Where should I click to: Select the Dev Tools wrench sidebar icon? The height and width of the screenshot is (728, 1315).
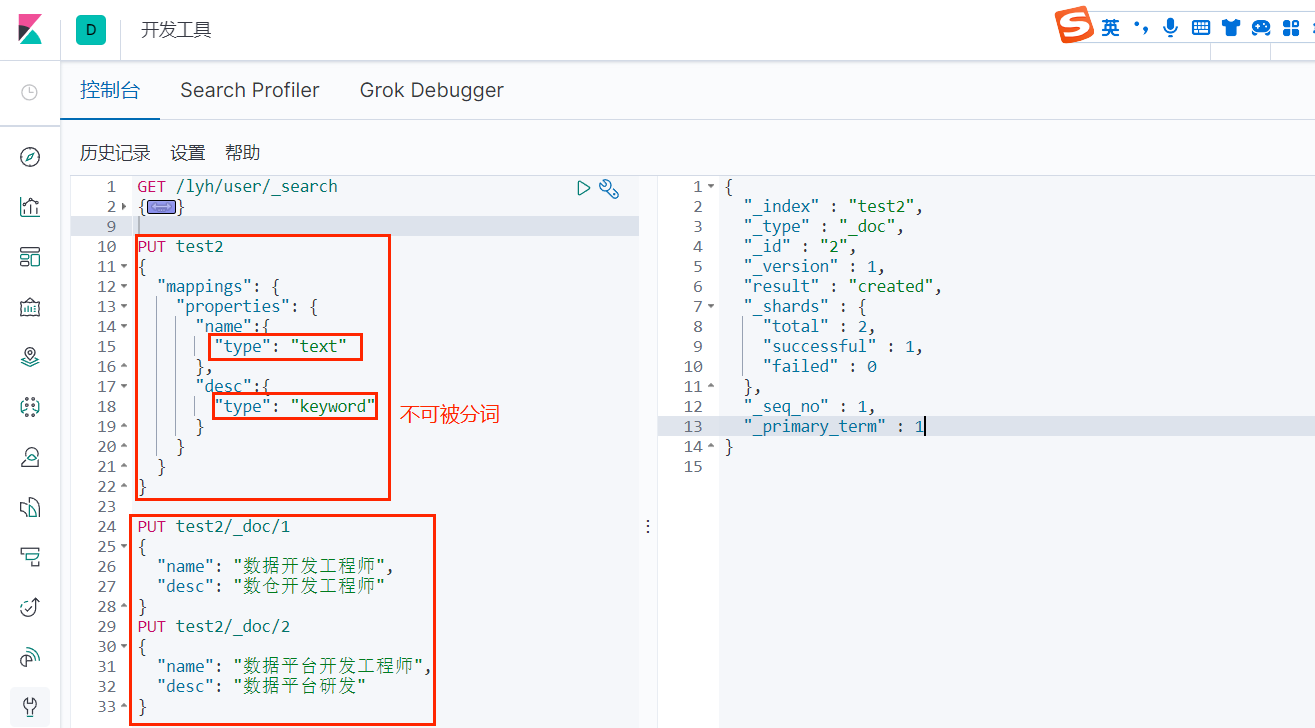(30, 707)
